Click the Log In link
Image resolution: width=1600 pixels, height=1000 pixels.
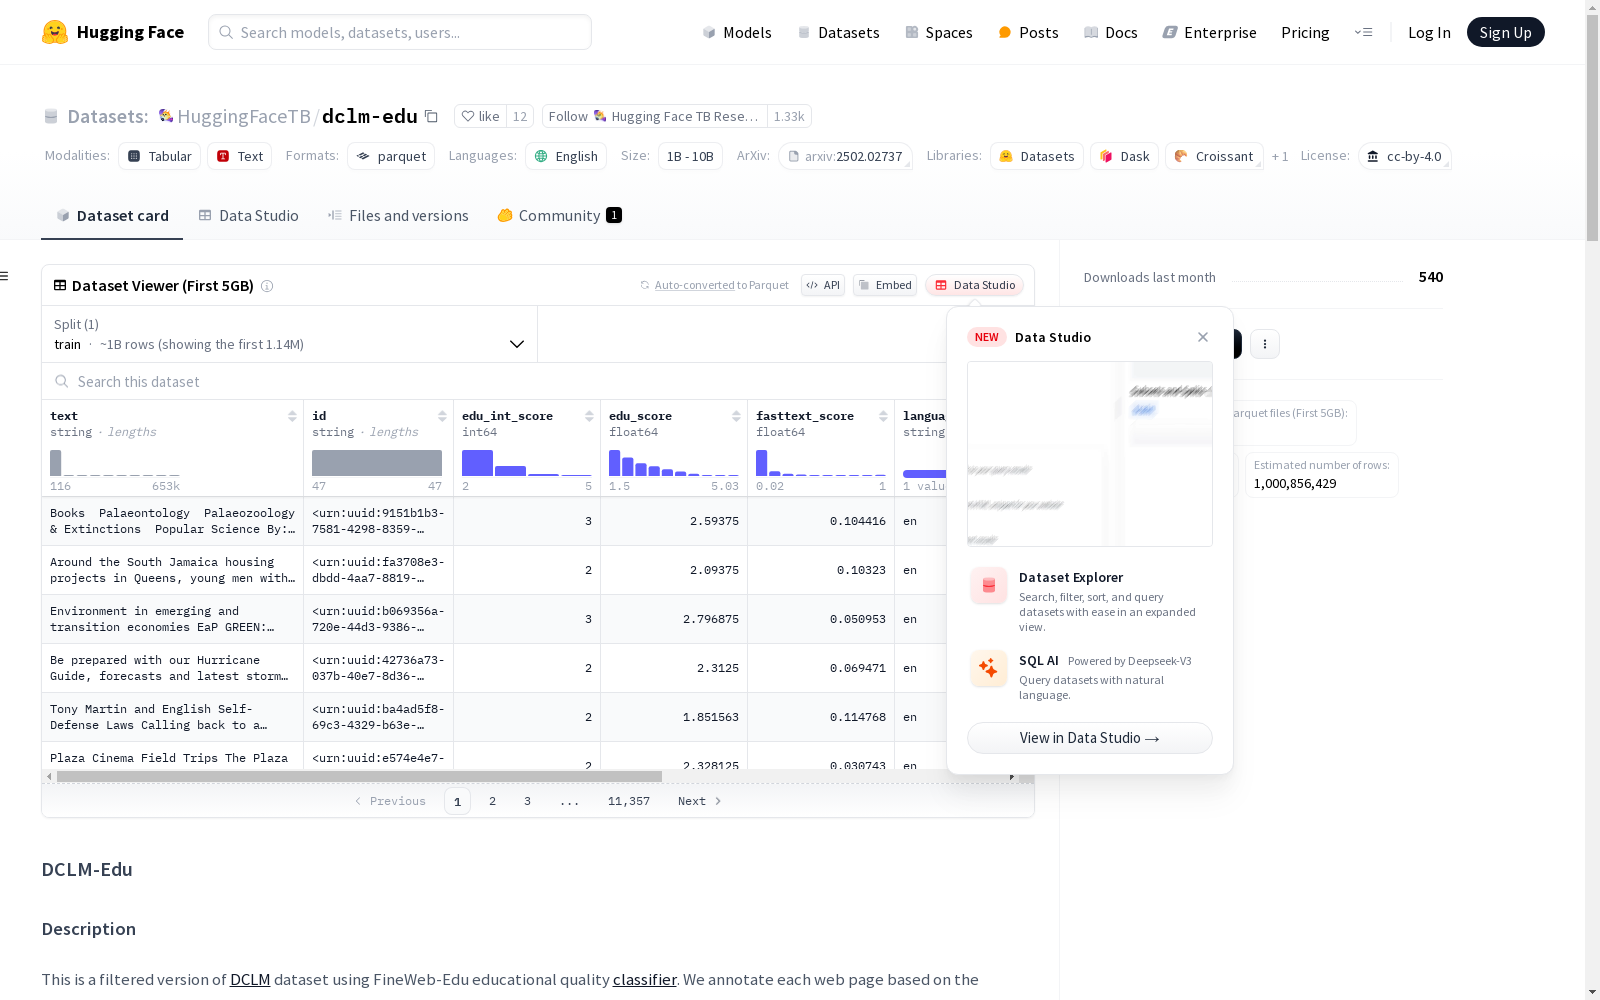pyautogui.click(x=1429, y=32)
